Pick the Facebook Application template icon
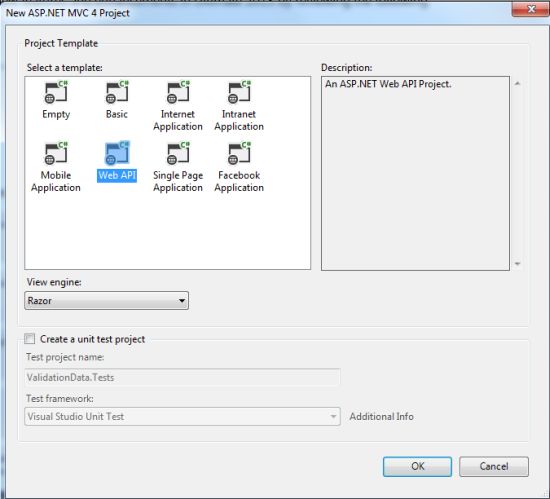 pyautogui.click(x=239, y=153)
